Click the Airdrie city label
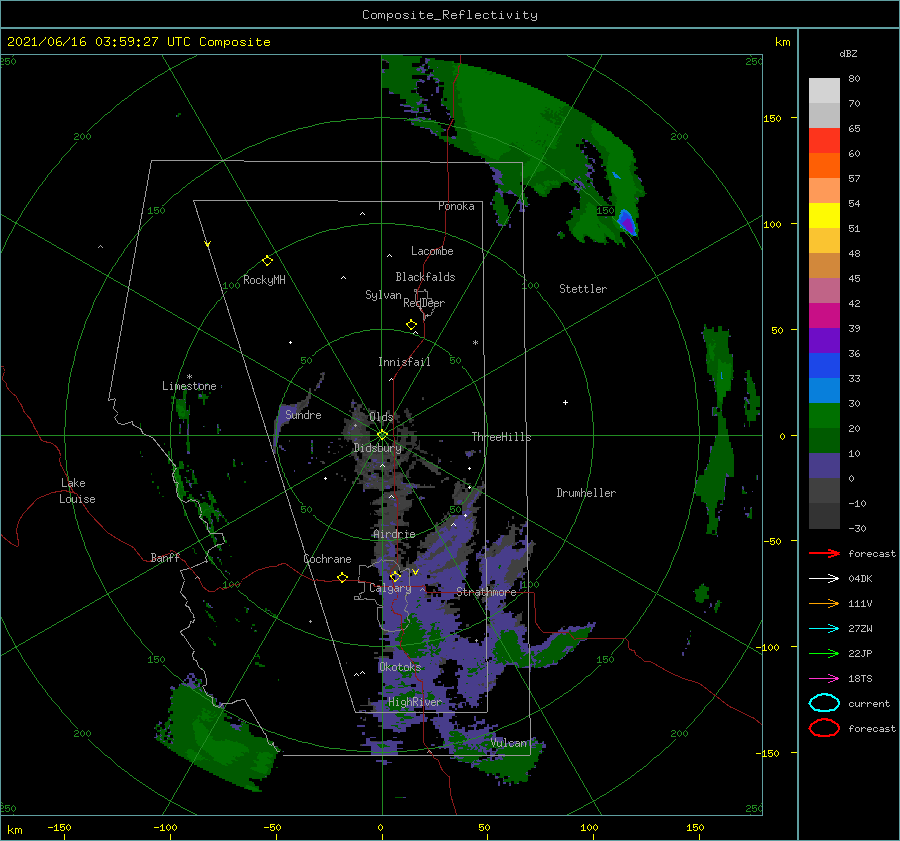This screenshot has height=841, width=900. click(394, 534)
